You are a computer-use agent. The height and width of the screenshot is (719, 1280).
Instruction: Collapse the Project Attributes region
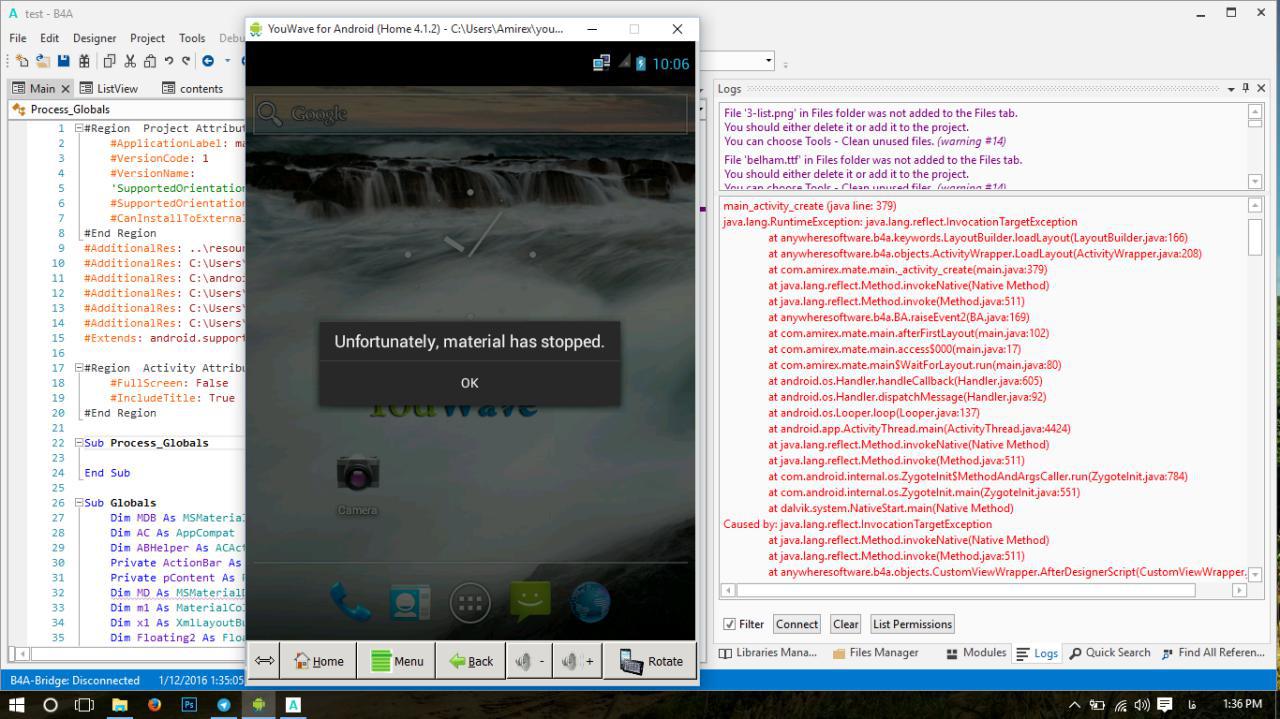point(78,128)
